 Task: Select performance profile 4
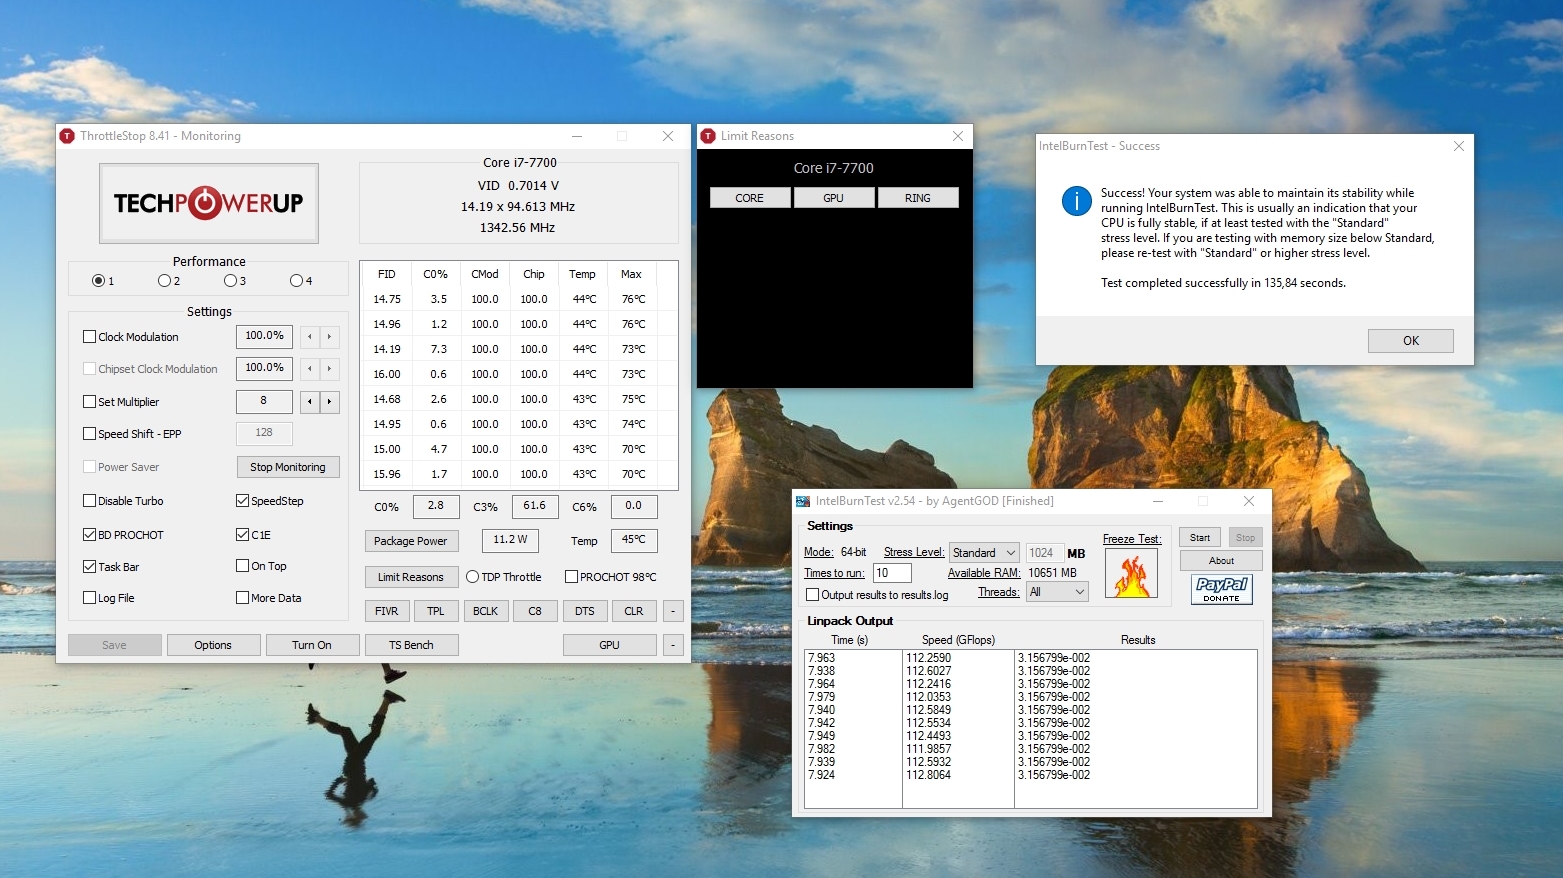click(296, 281)
